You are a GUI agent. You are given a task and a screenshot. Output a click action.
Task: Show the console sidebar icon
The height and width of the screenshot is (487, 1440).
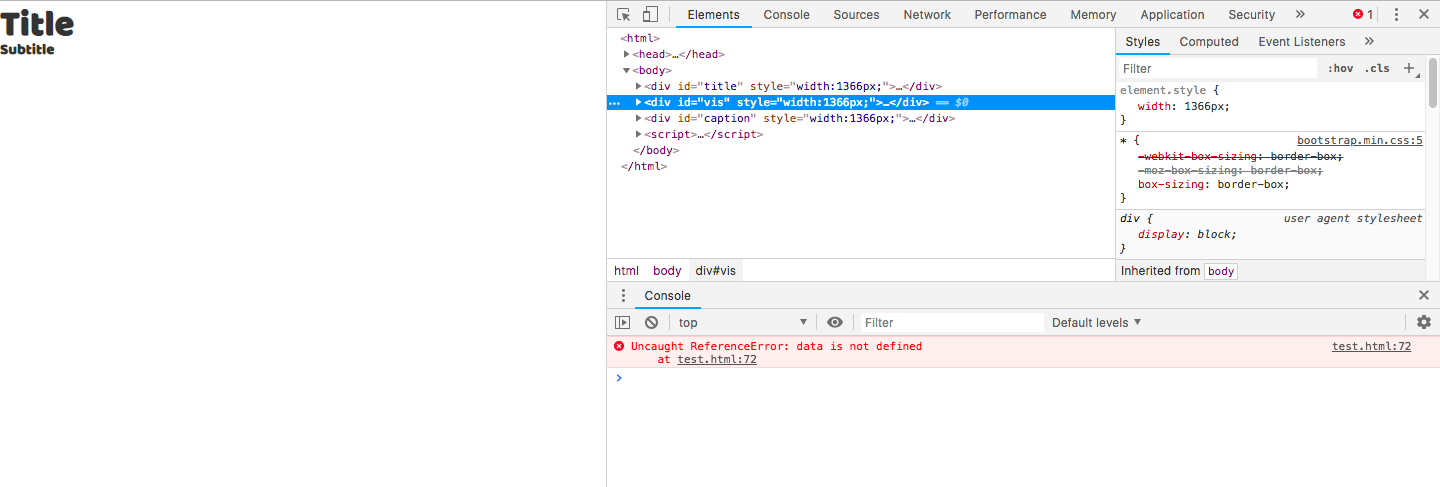[x=622, y=322]
